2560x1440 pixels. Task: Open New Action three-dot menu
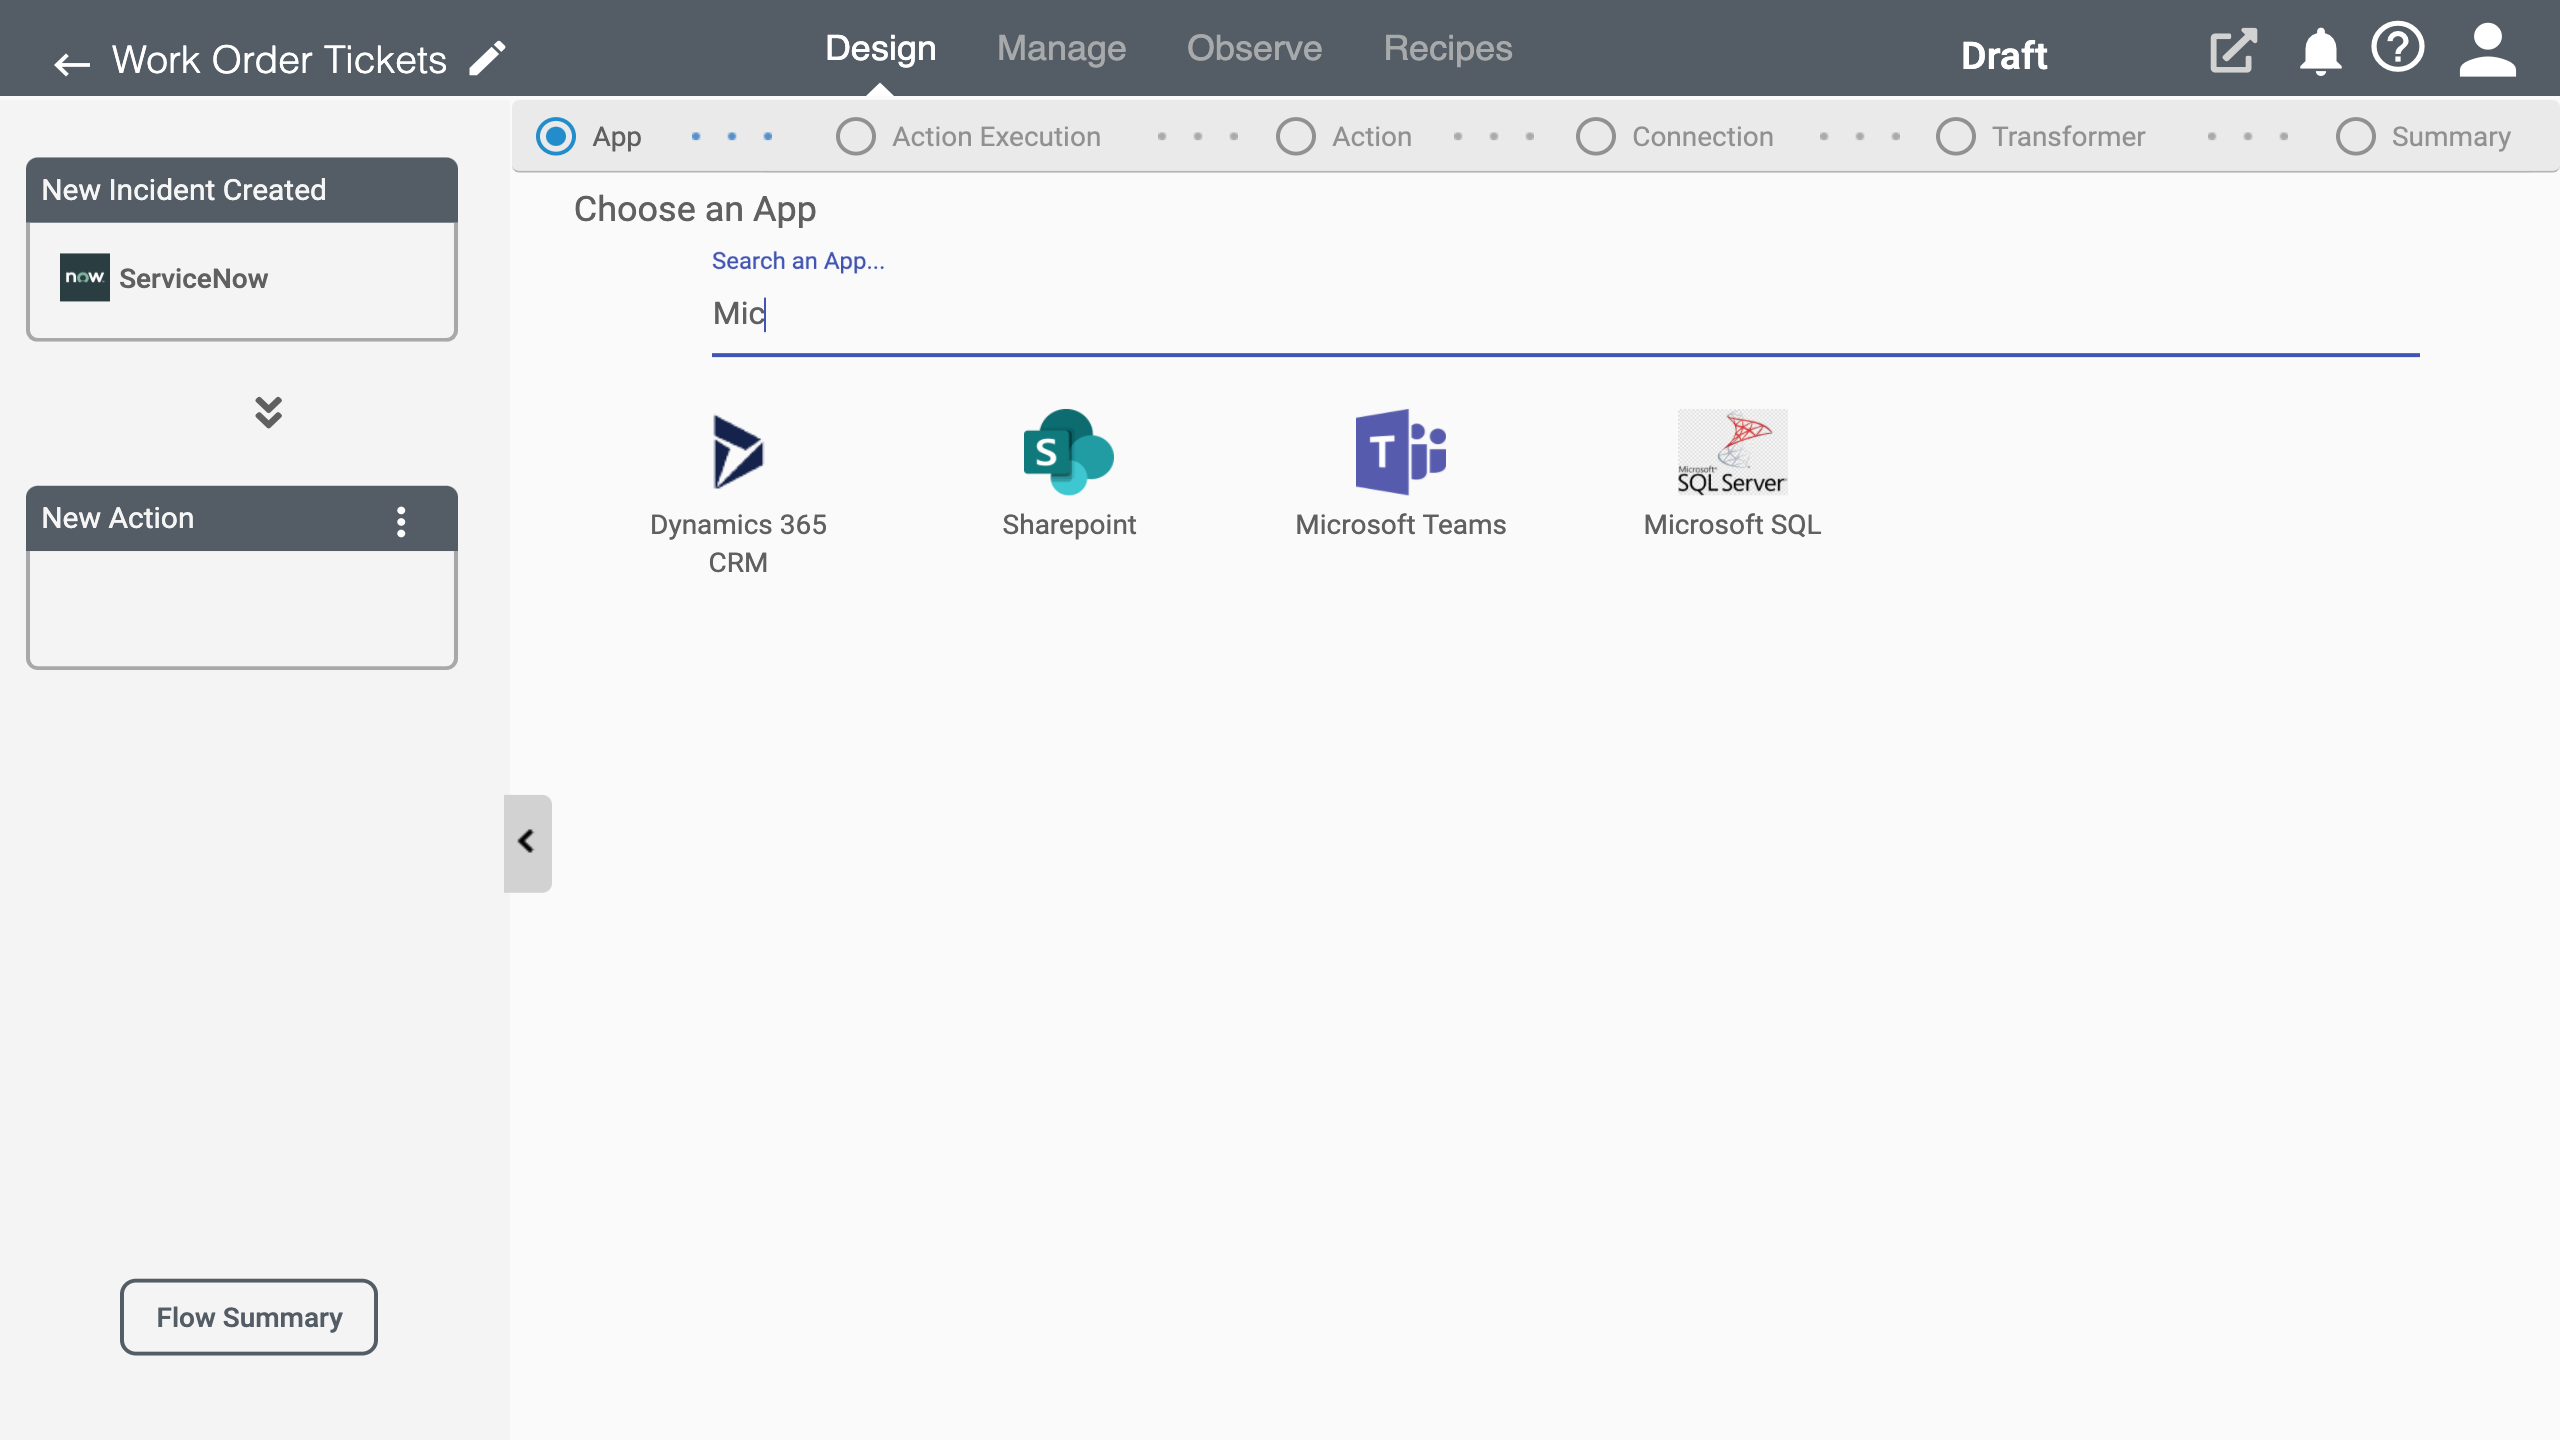(401, 521)
